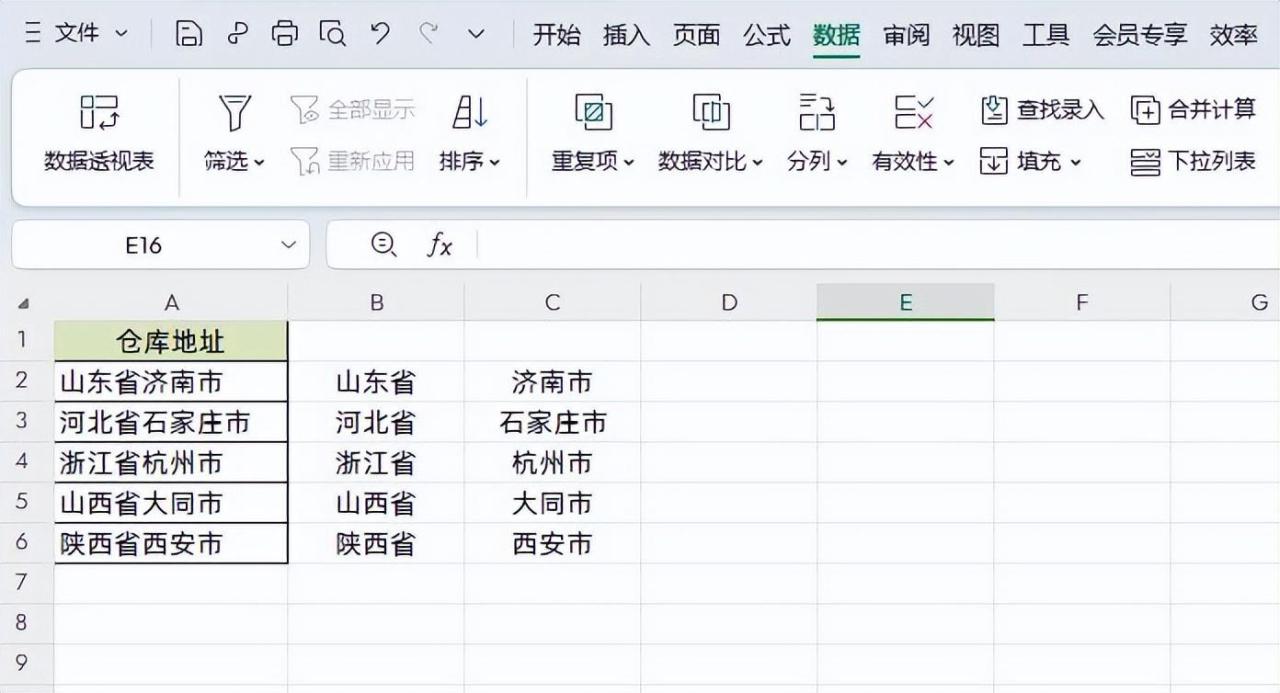This screenshot has width=1280, height=693.
Task: Click the Save icon in quick access toolbar
Action: coord(189,34)
